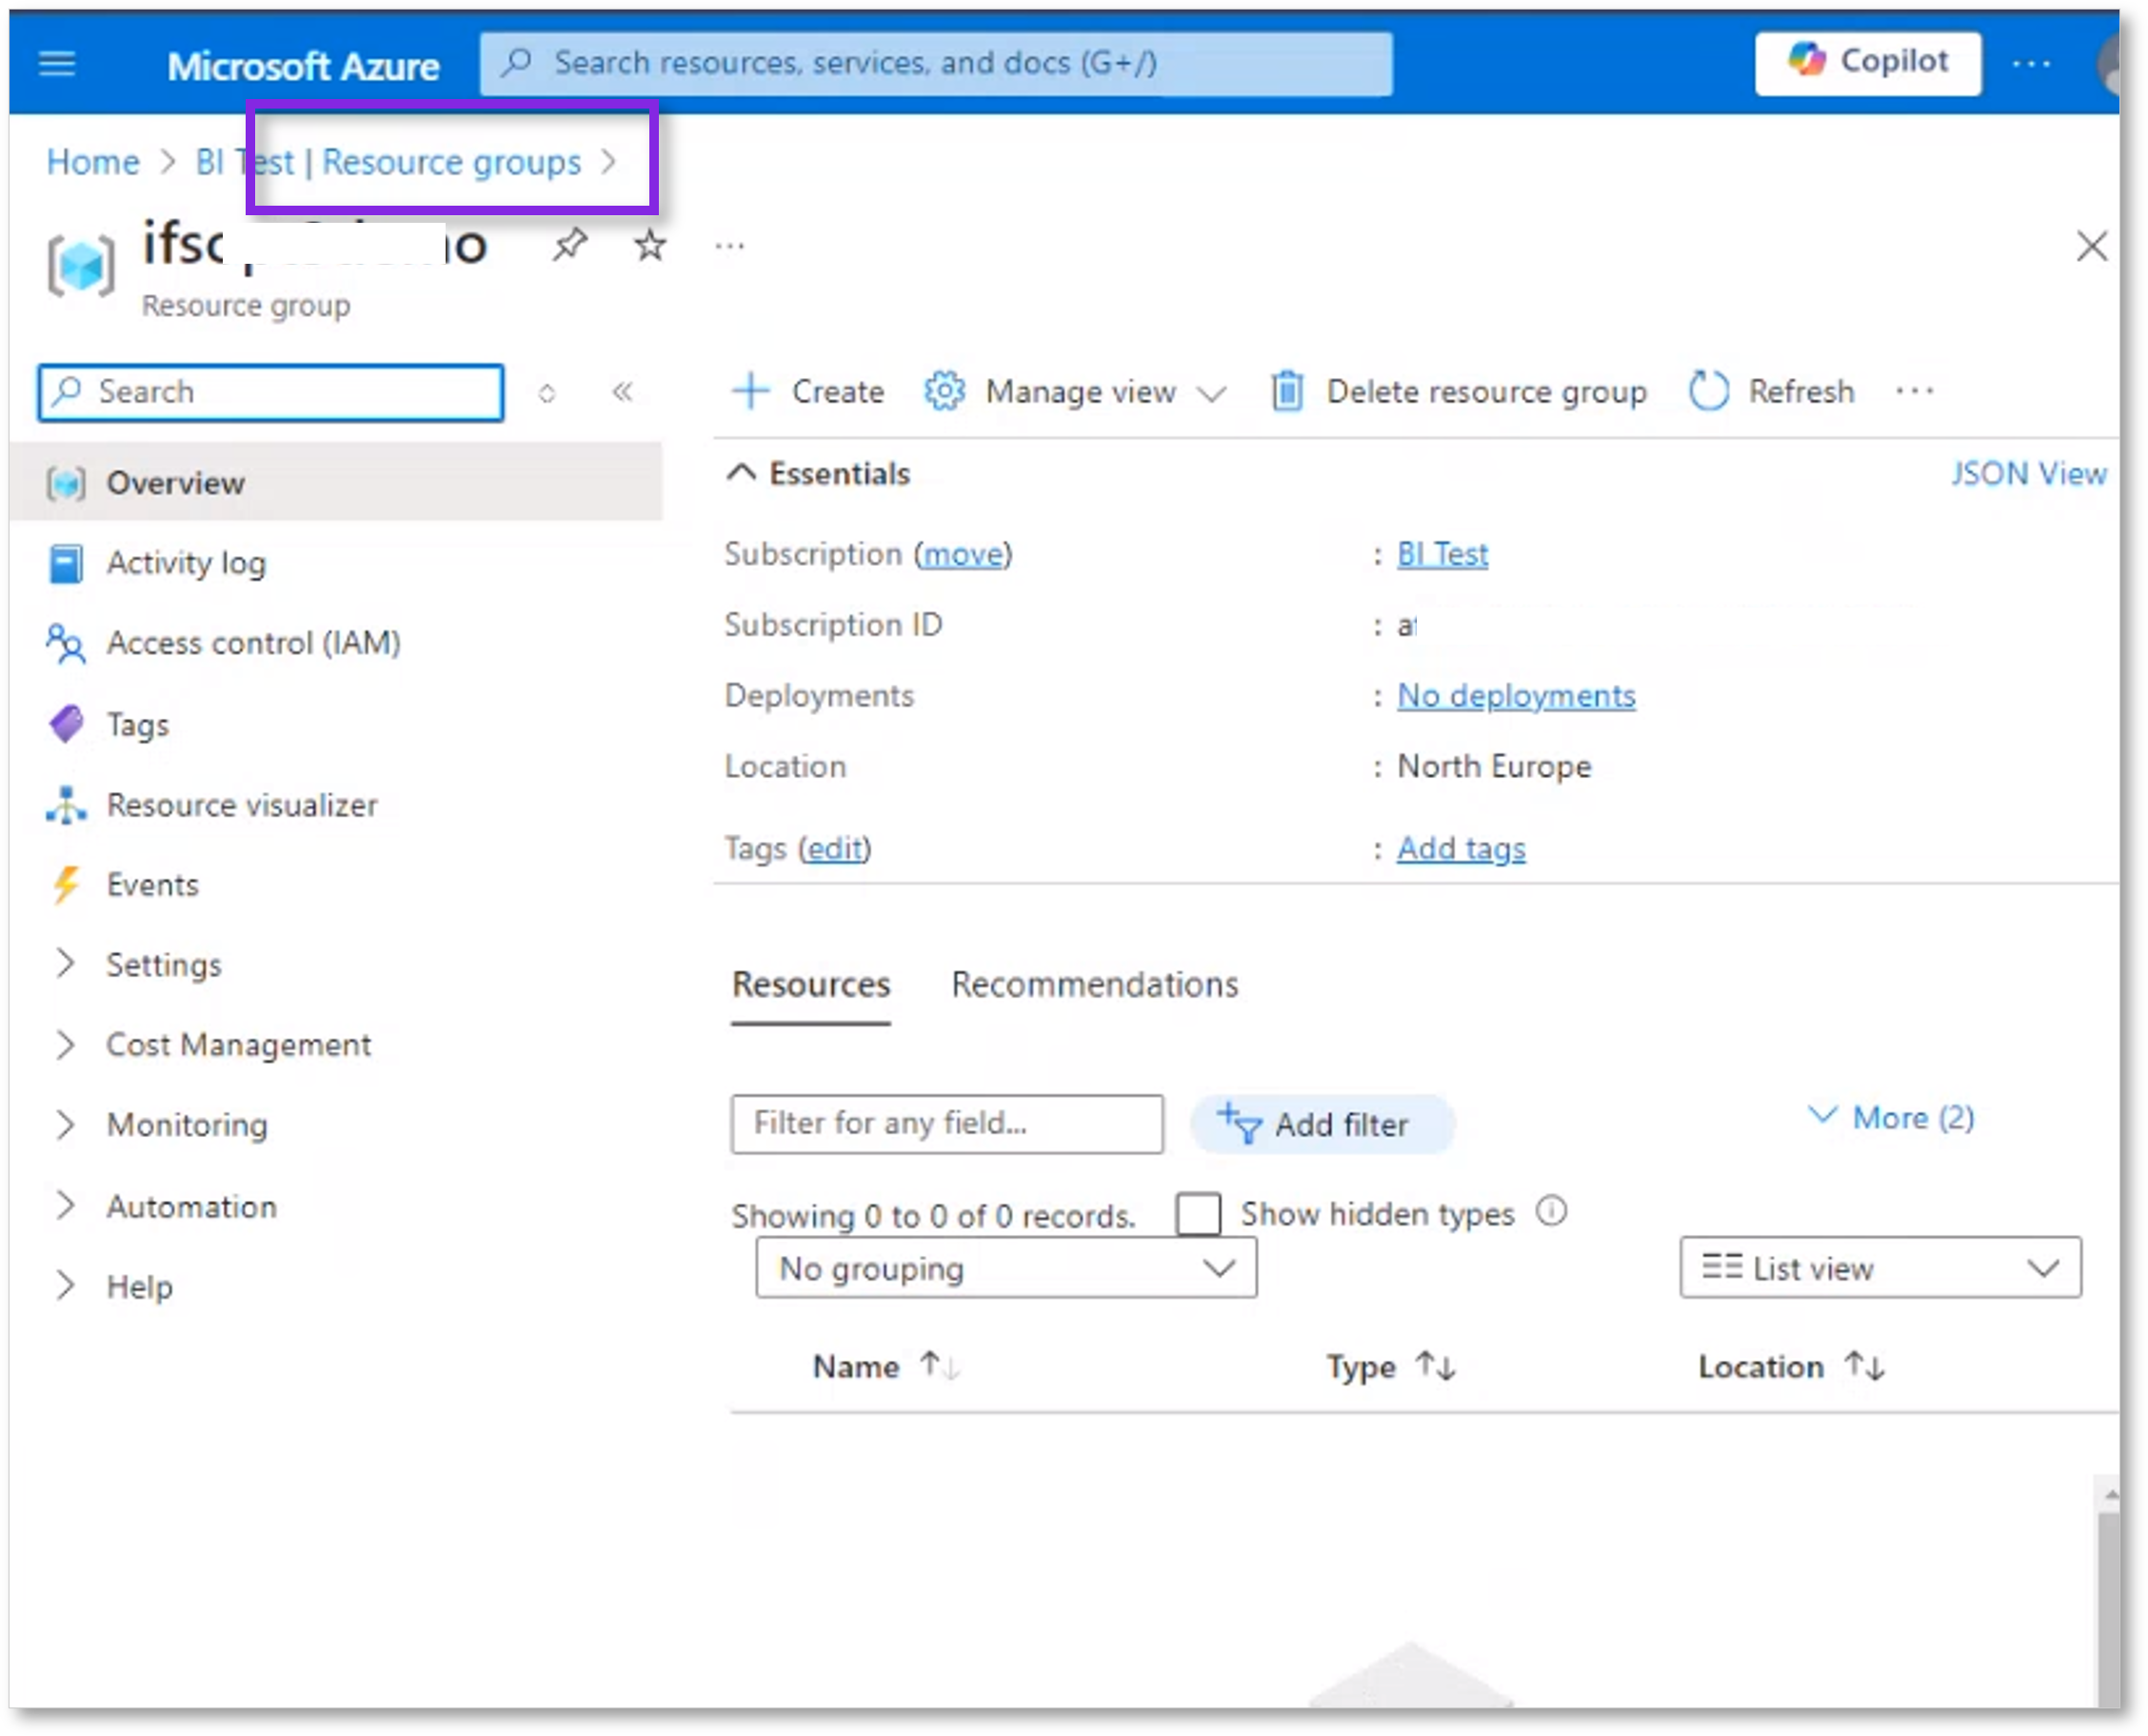The width and height of the screenshot is (2148, 1736).
Task: Open the No grouping dropdown
Action: pos(1004,1268)
